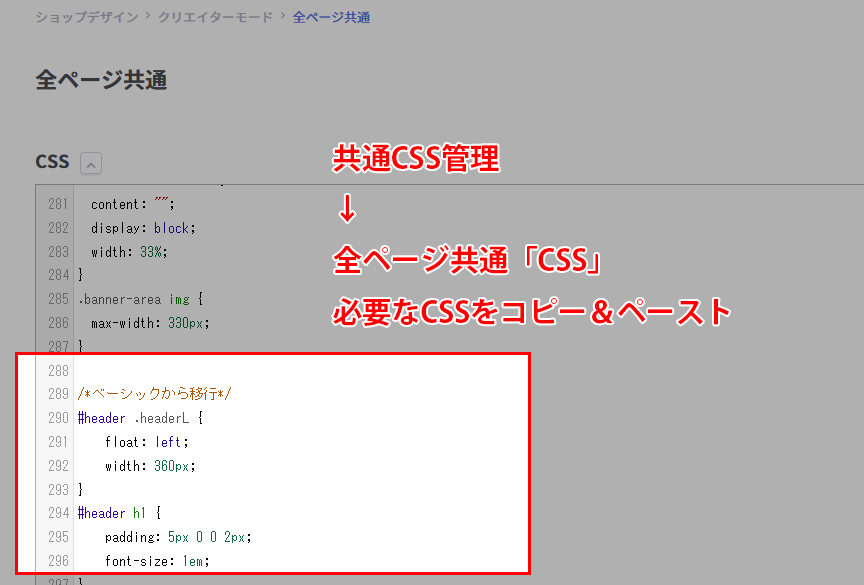Collapse the CSS section with the chevron button

point(91,164)
